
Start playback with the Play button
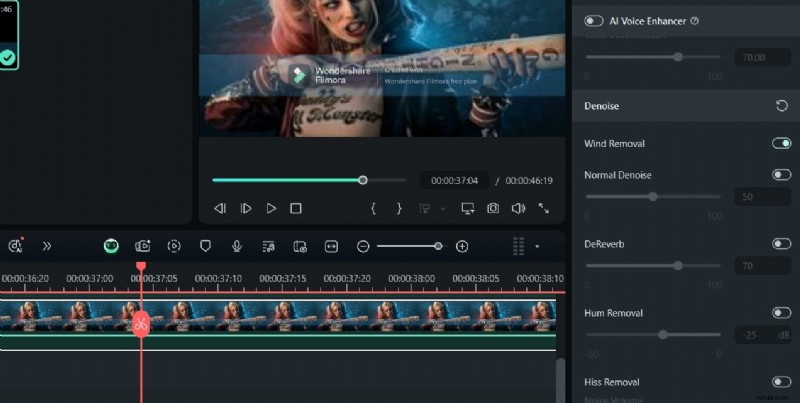(x=271, y=208)
